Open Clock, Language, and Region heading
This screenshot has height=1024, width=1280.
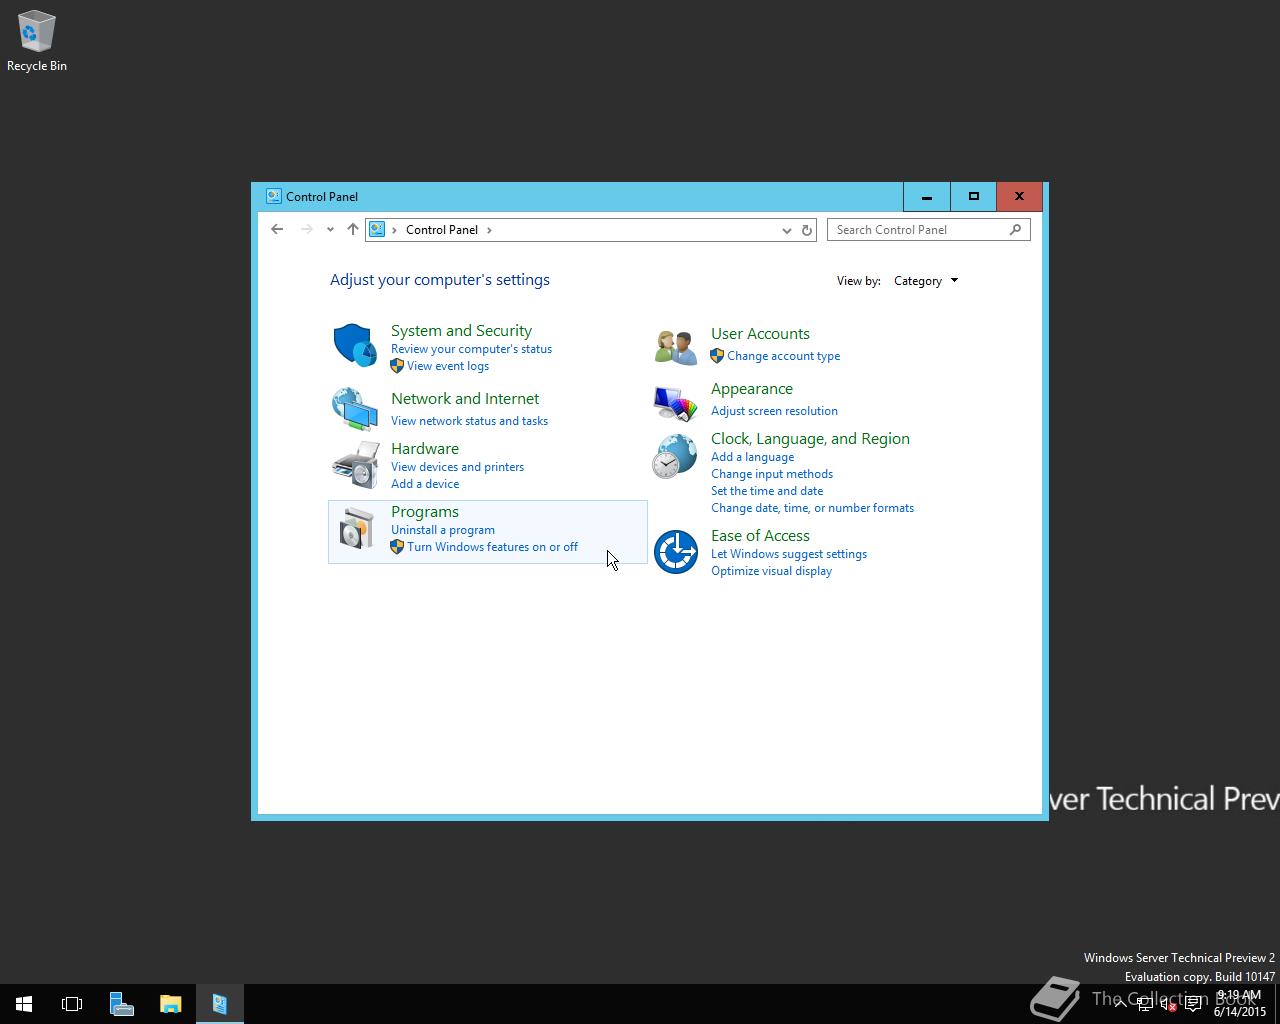coord(810,439)
